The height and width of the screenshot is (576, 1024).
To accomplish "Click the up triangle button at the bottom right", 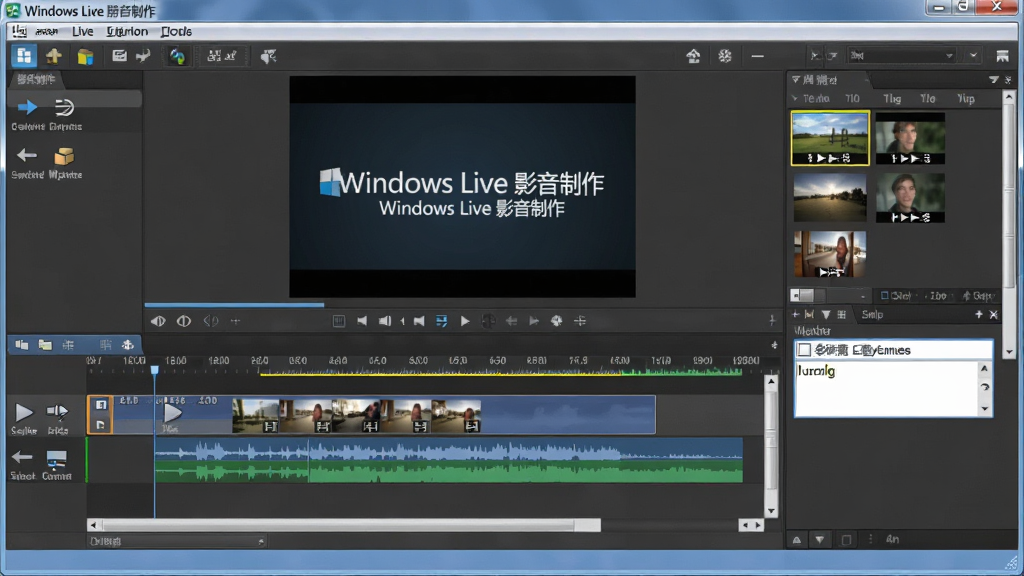I will click(x=797, y=540).
